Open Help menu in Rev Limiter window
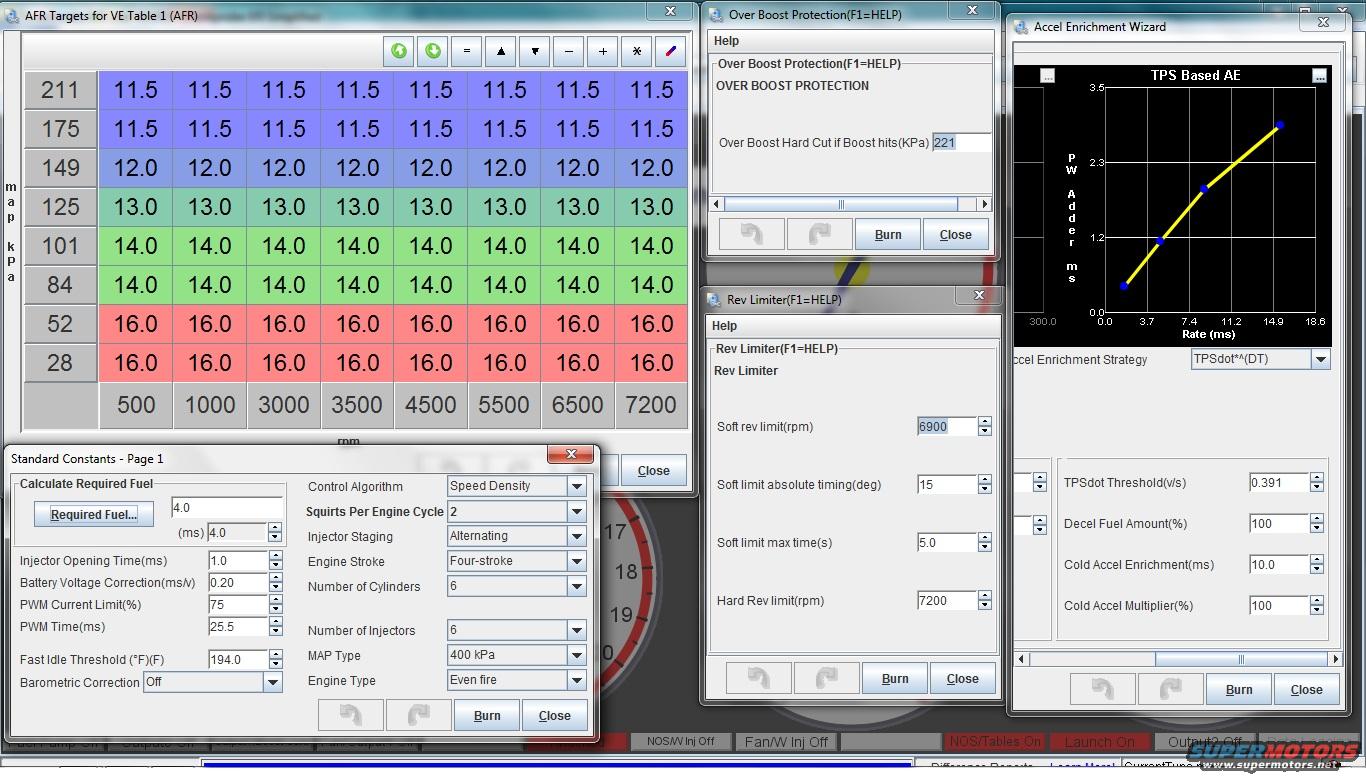The width and height of the screenshot is (1366, 778). (x=724, y=326)
